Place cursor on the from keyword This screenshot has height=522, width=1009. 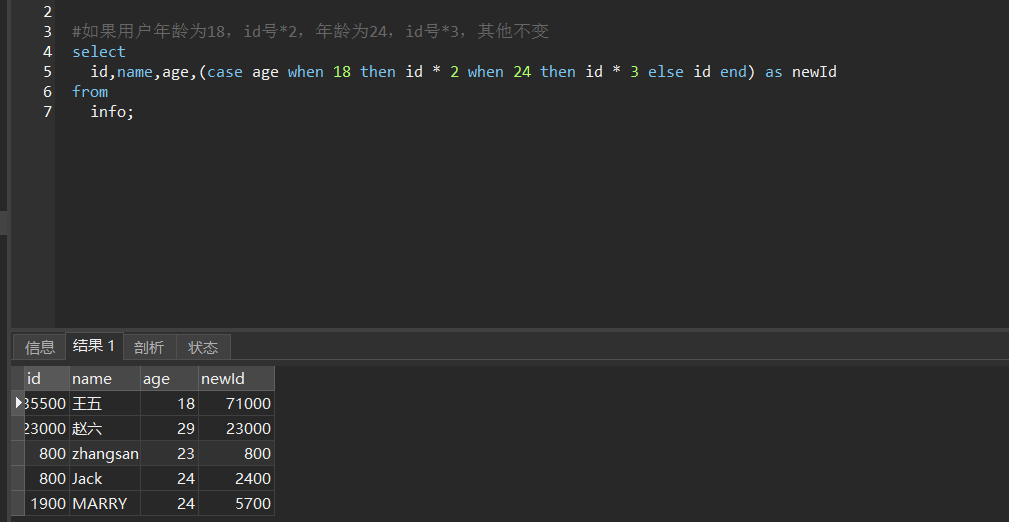90,91
